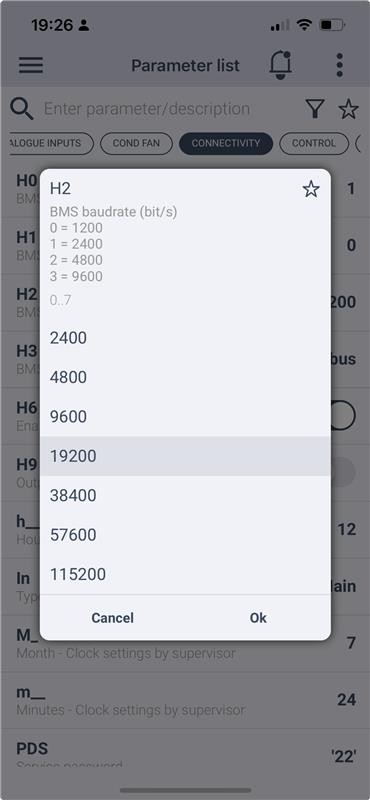
Task: Open the three-dot overflow menu
Action: tap(339, 65)
